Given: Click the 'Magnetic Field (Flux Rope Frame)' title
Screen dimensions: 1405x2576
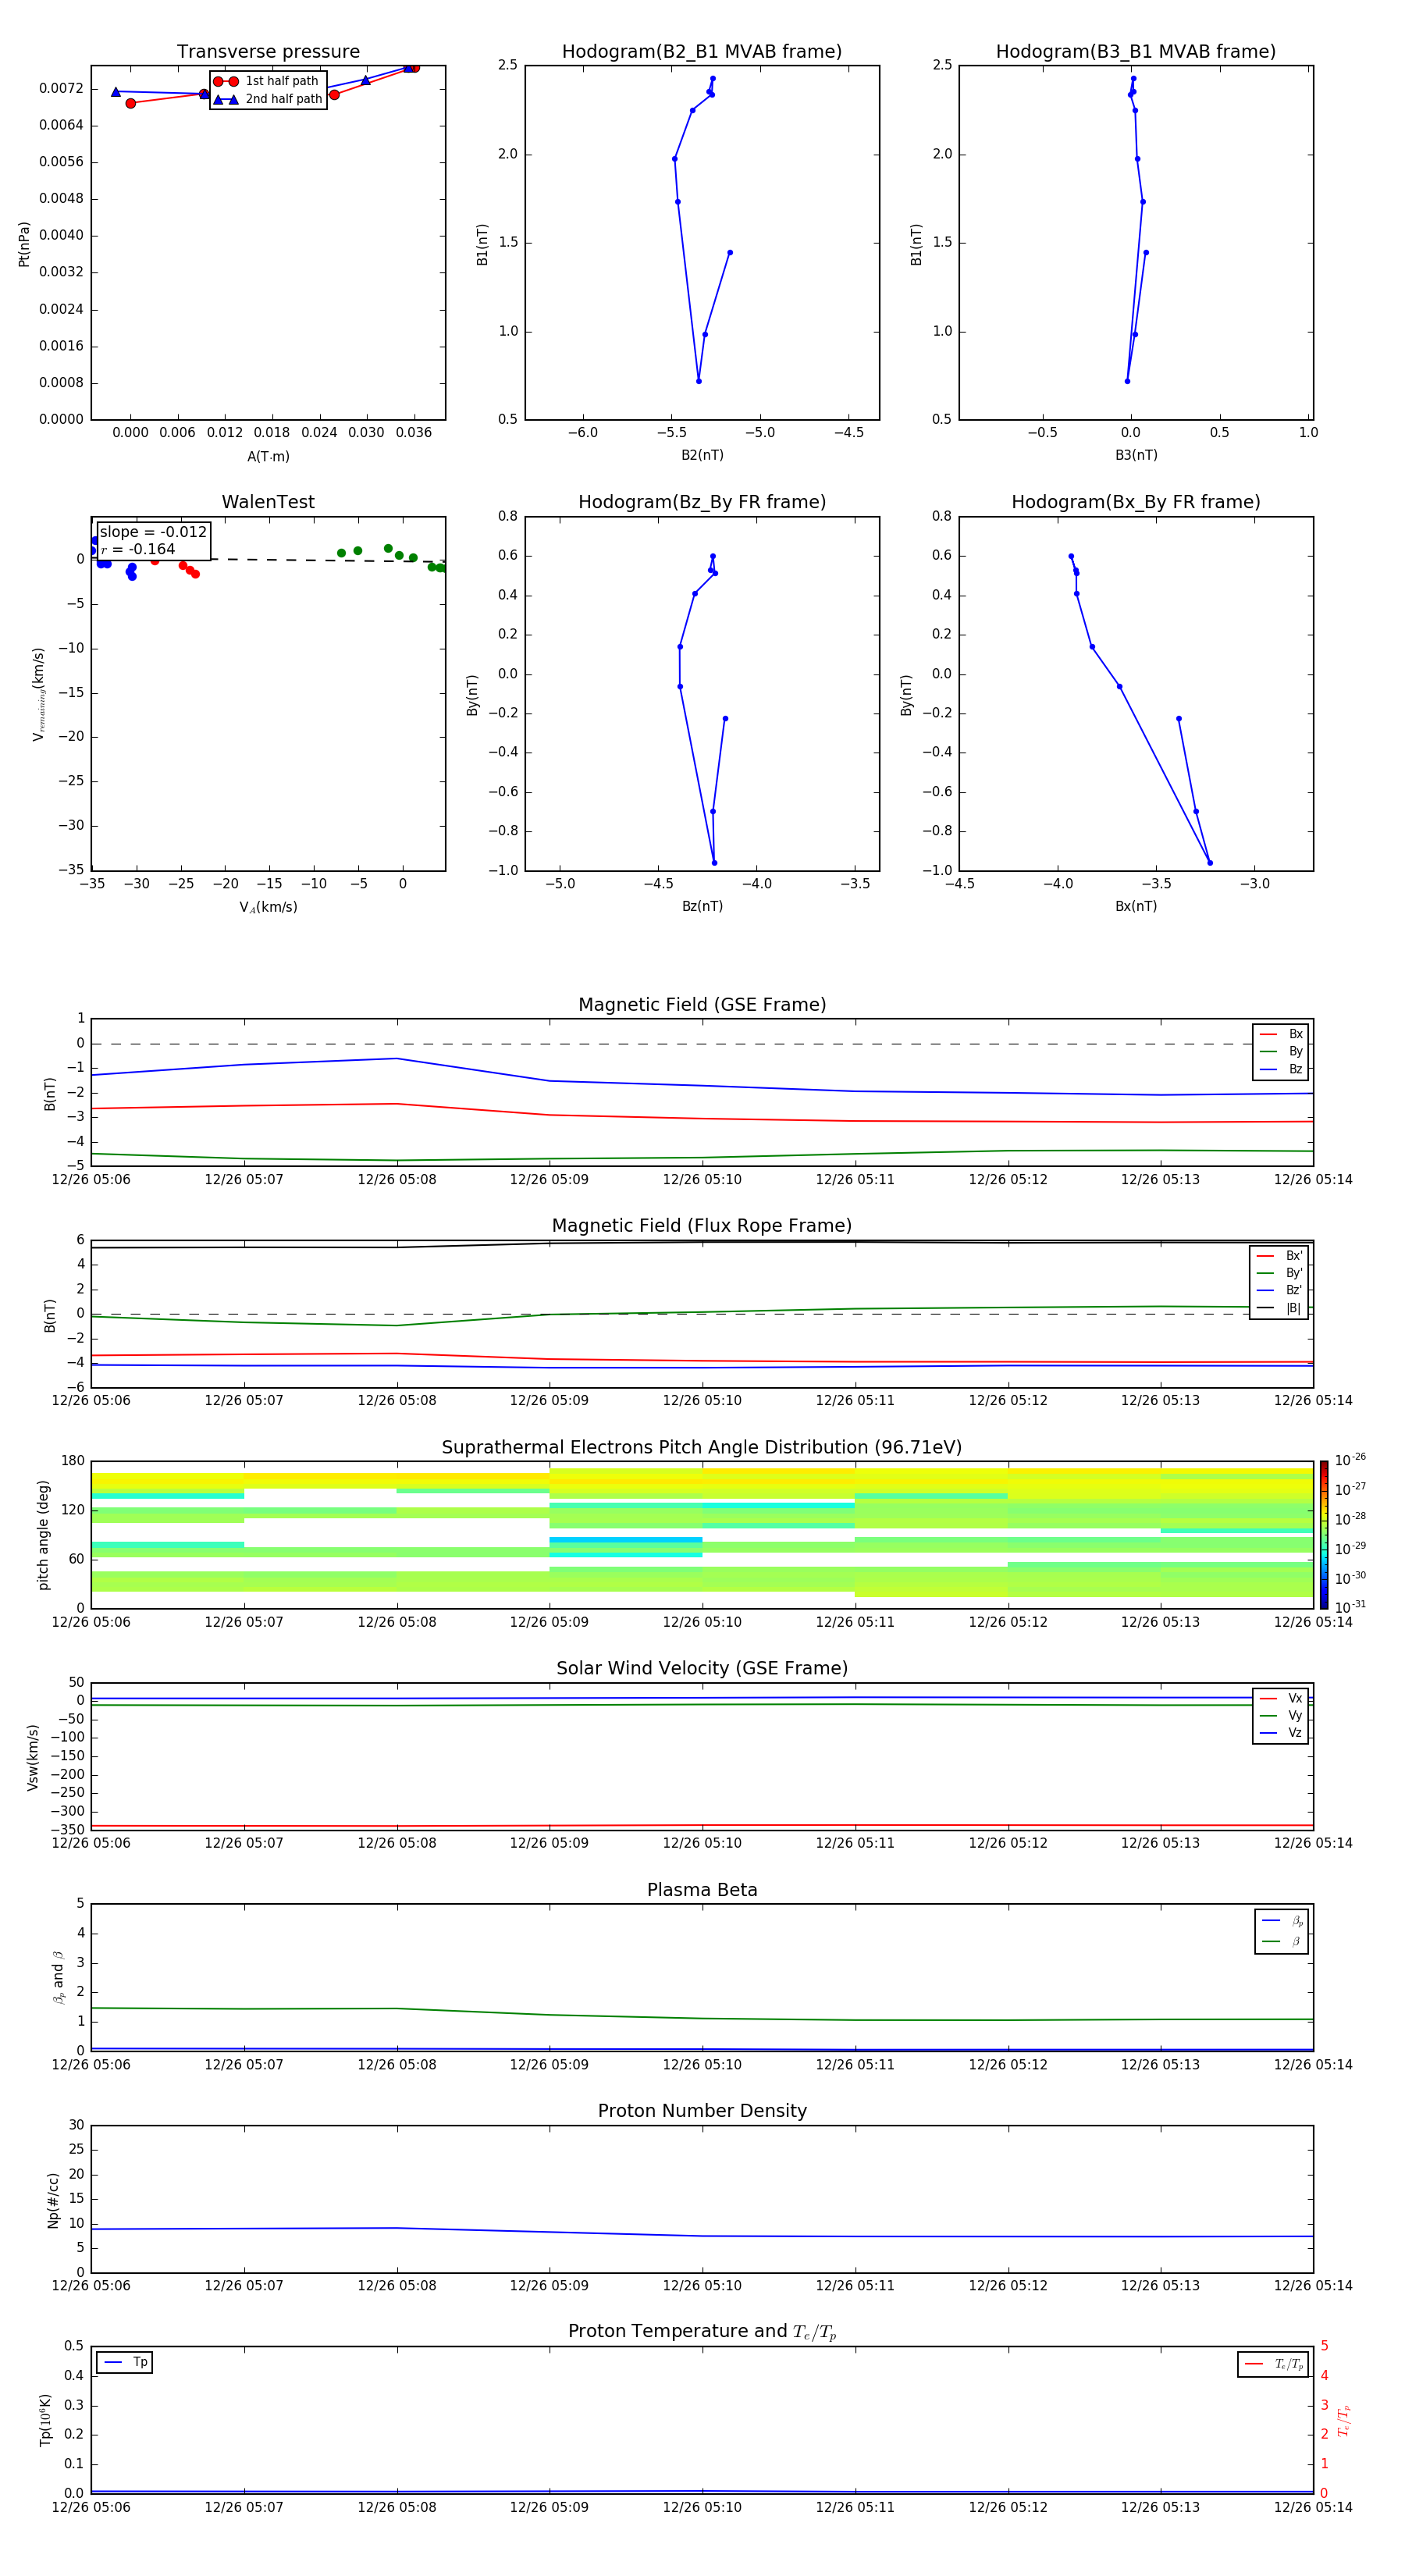Looking at the screenshot, I should point(702,1226).
